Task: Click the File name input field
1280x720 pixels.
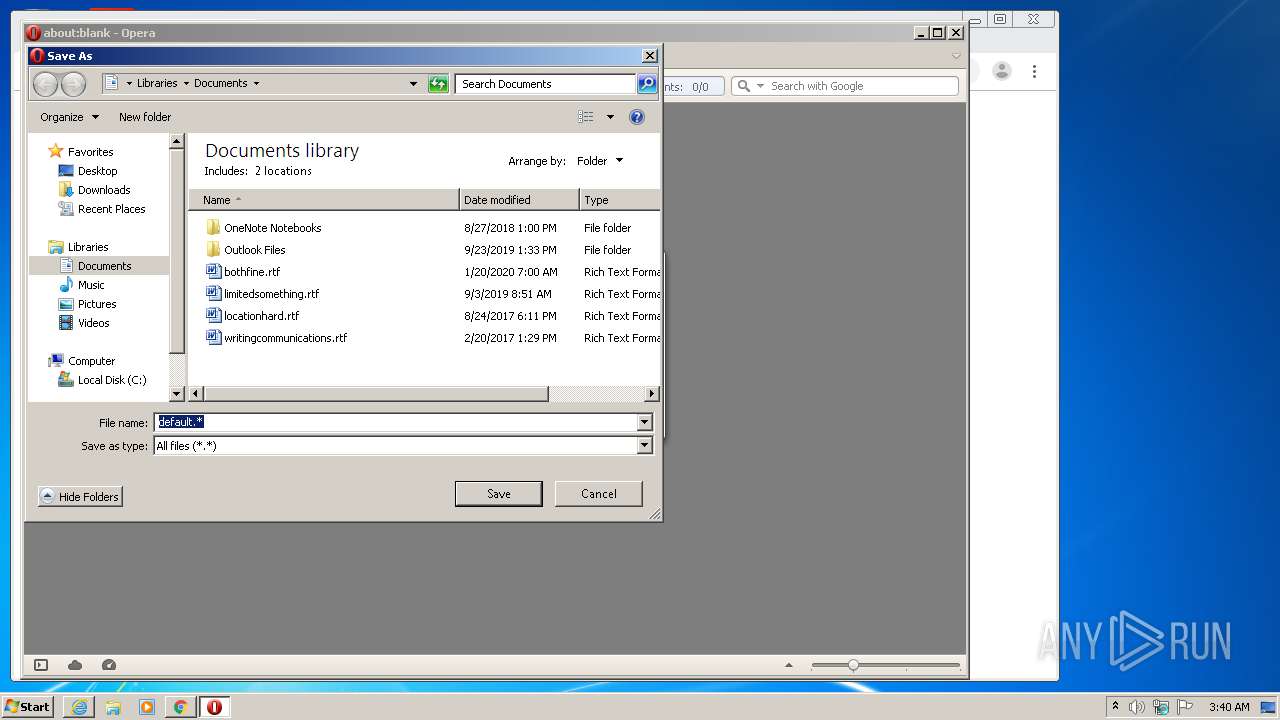Action: pos(396,422)
